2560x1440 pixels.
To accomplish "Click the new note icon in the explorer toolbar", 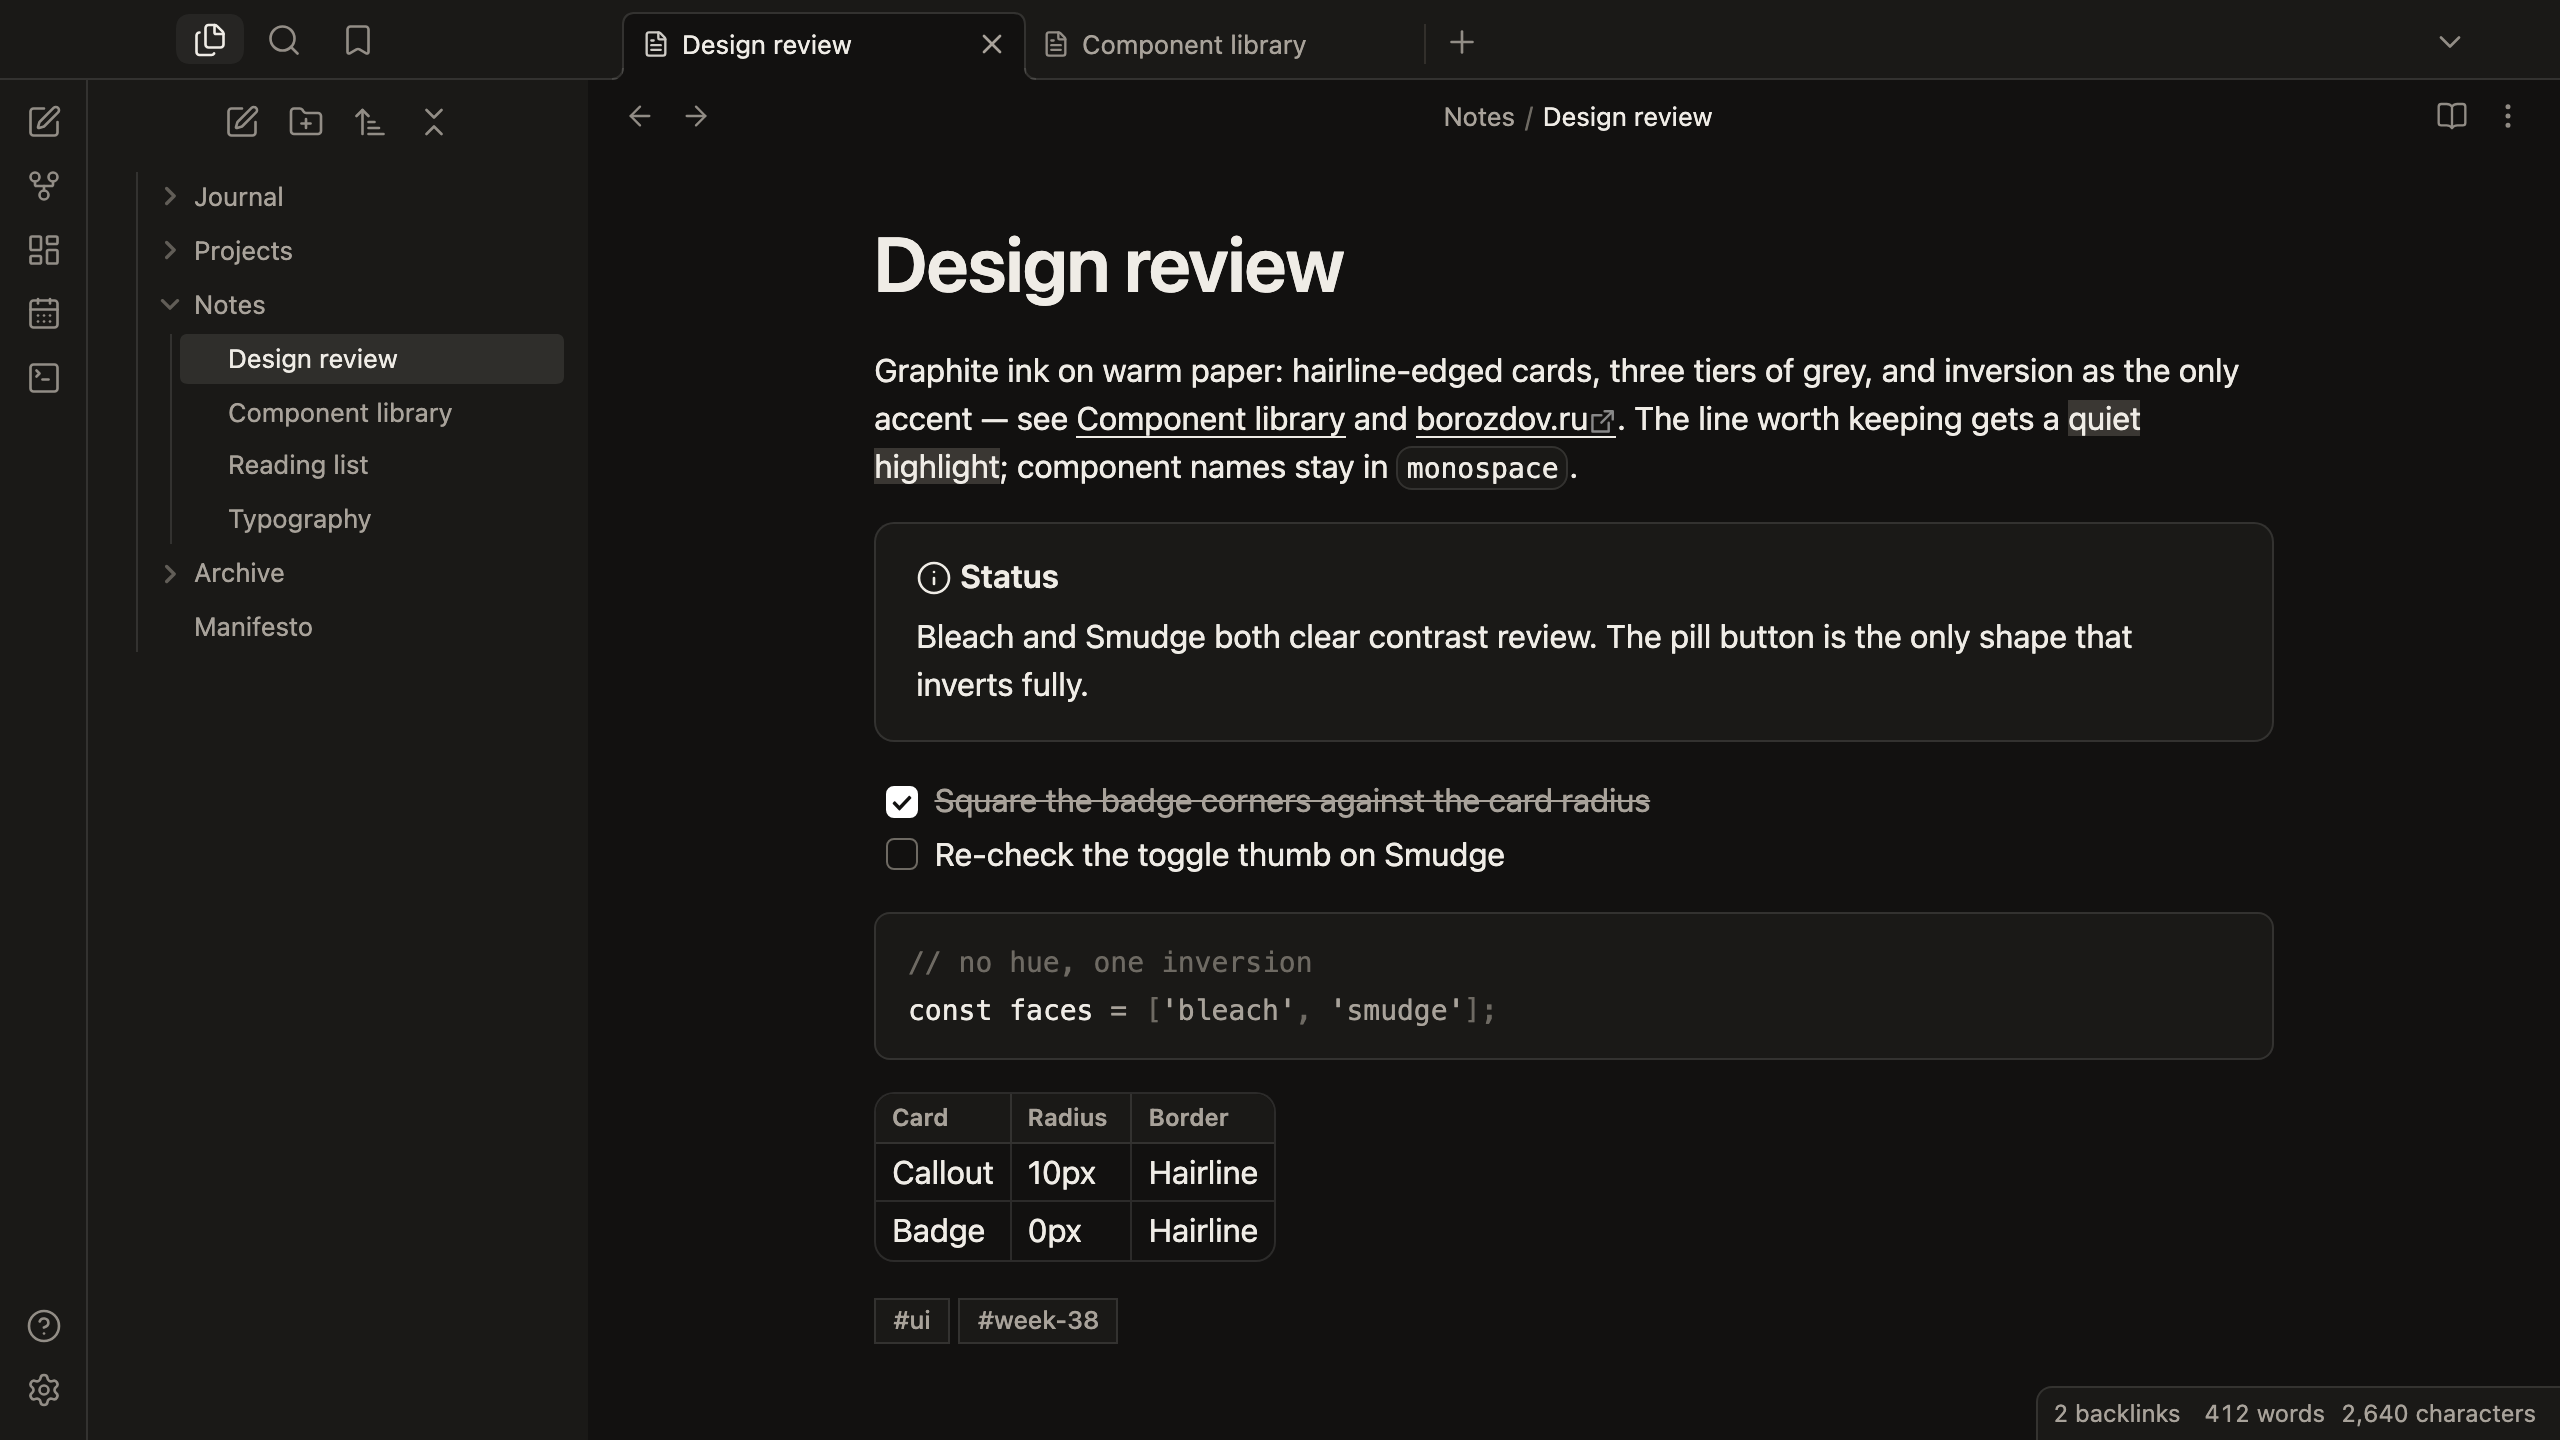I will (x=242, y=122).
